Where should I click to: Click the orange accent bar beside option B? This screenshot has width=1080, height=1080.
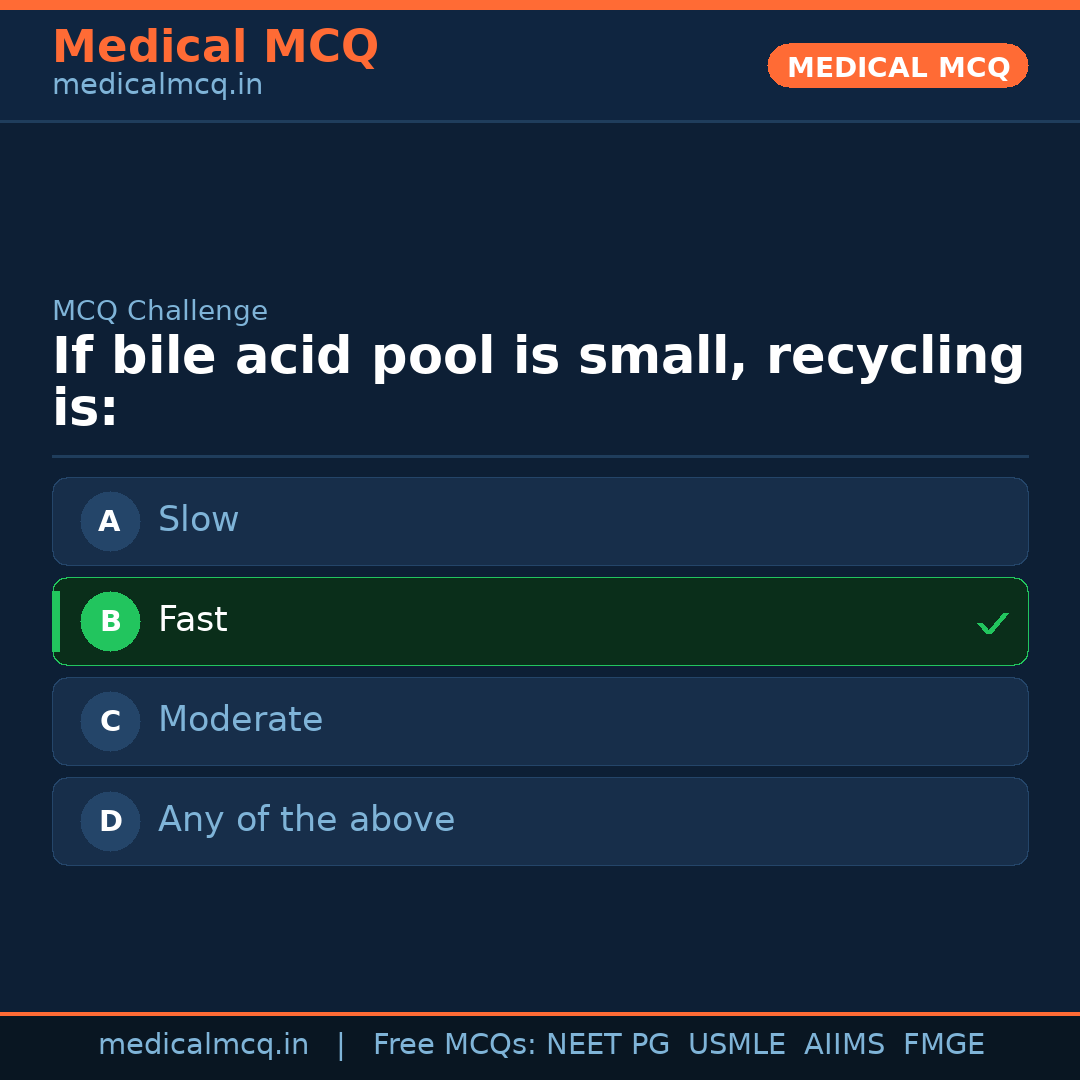(x=55, y=621)
